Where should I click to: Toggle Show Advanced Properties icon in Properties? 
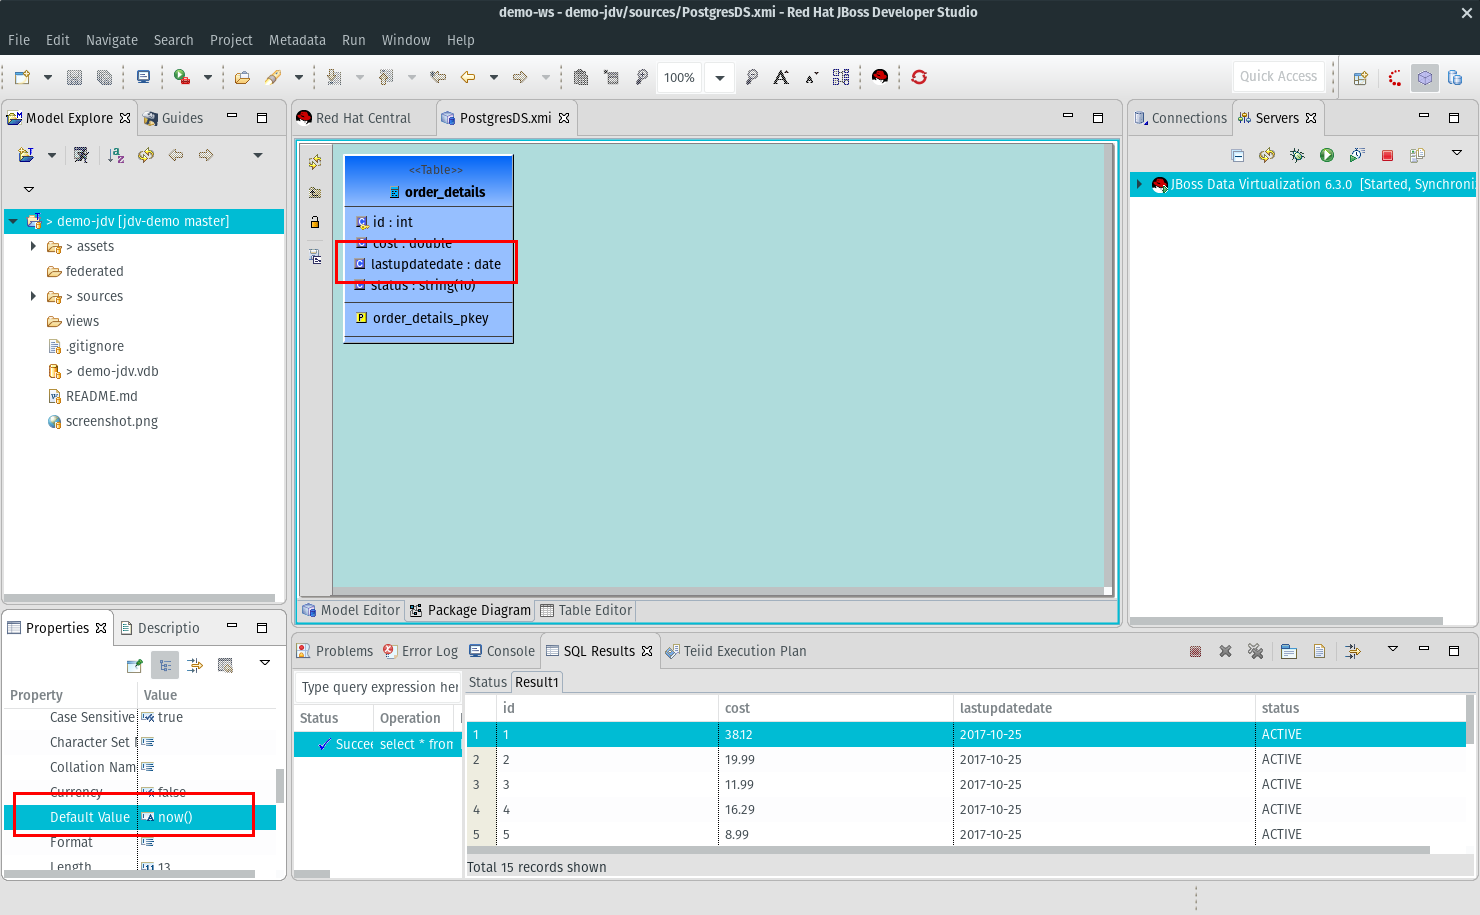pos(195,665)
